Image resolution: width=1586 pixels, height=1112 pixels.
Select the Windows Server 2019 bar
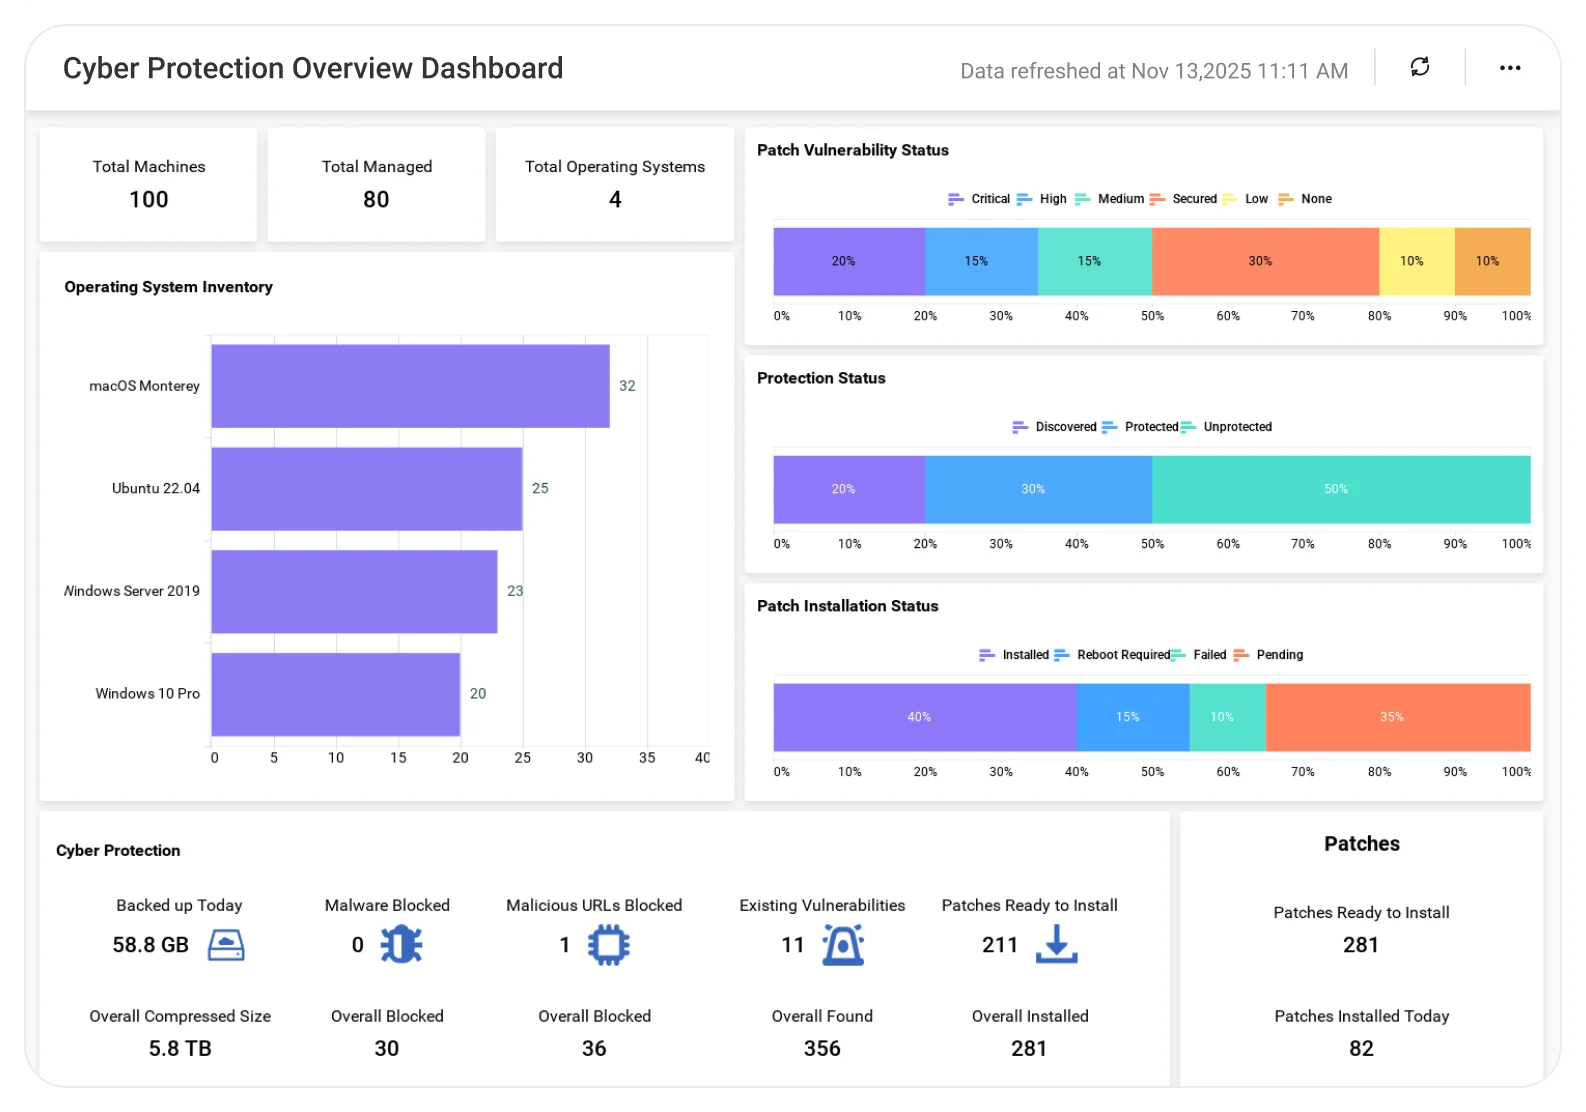tap(354, 592)
